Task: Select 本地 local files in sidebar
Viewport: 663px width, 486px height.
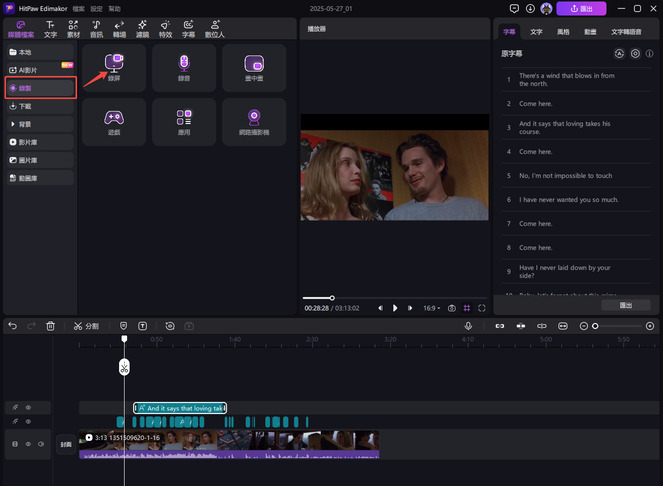Action: pos(40,52)
